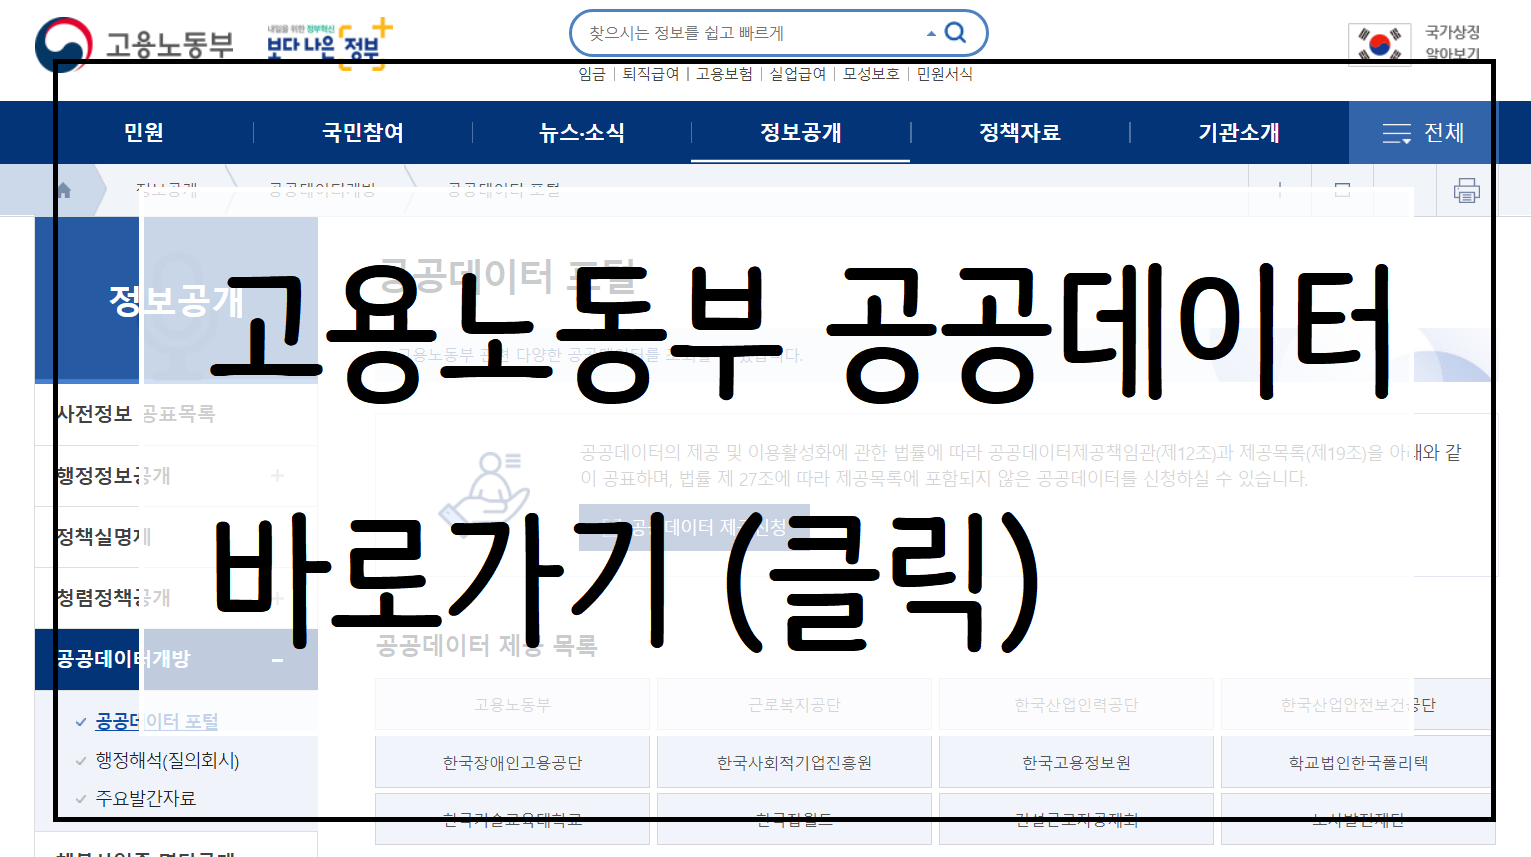Click the 학교법인한국폴리텍 button
The height and width of the screenshot is (857, 1531).
[x=1358, y=762]
